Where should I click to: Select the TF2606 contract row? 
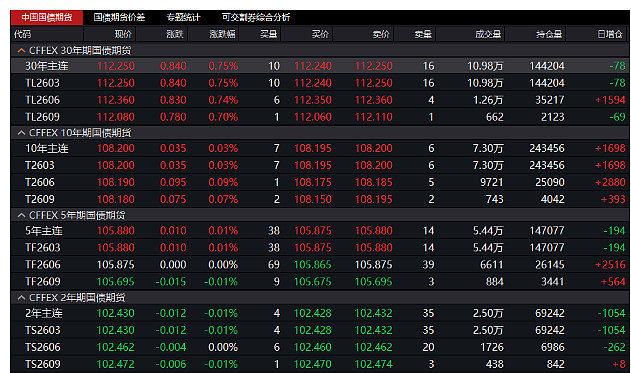point(320,264)
